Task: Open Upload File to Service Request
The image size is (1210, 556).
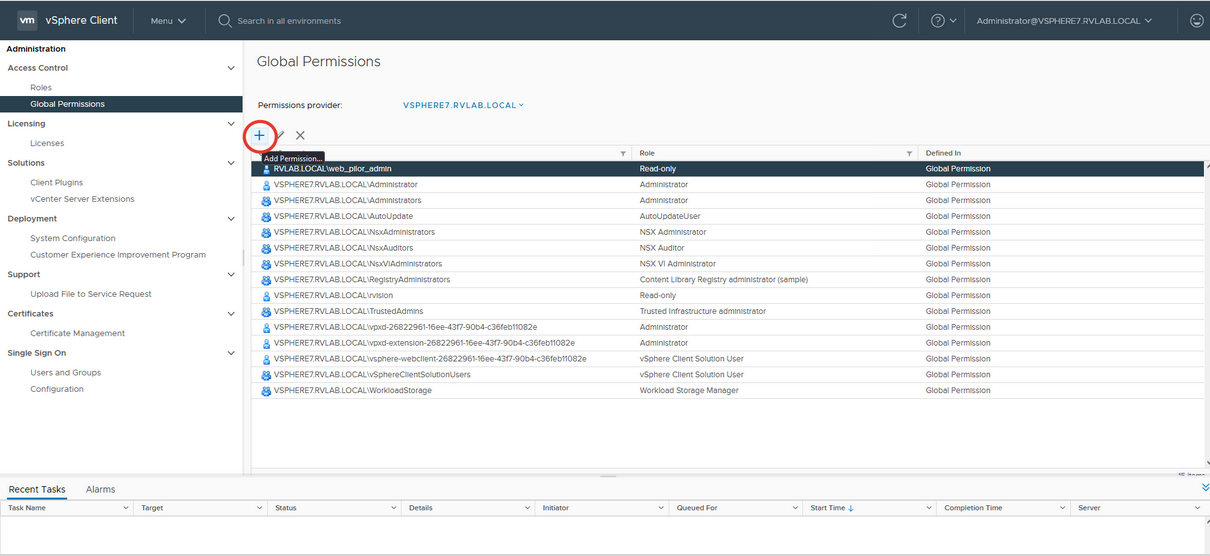Action: (91, 294)
